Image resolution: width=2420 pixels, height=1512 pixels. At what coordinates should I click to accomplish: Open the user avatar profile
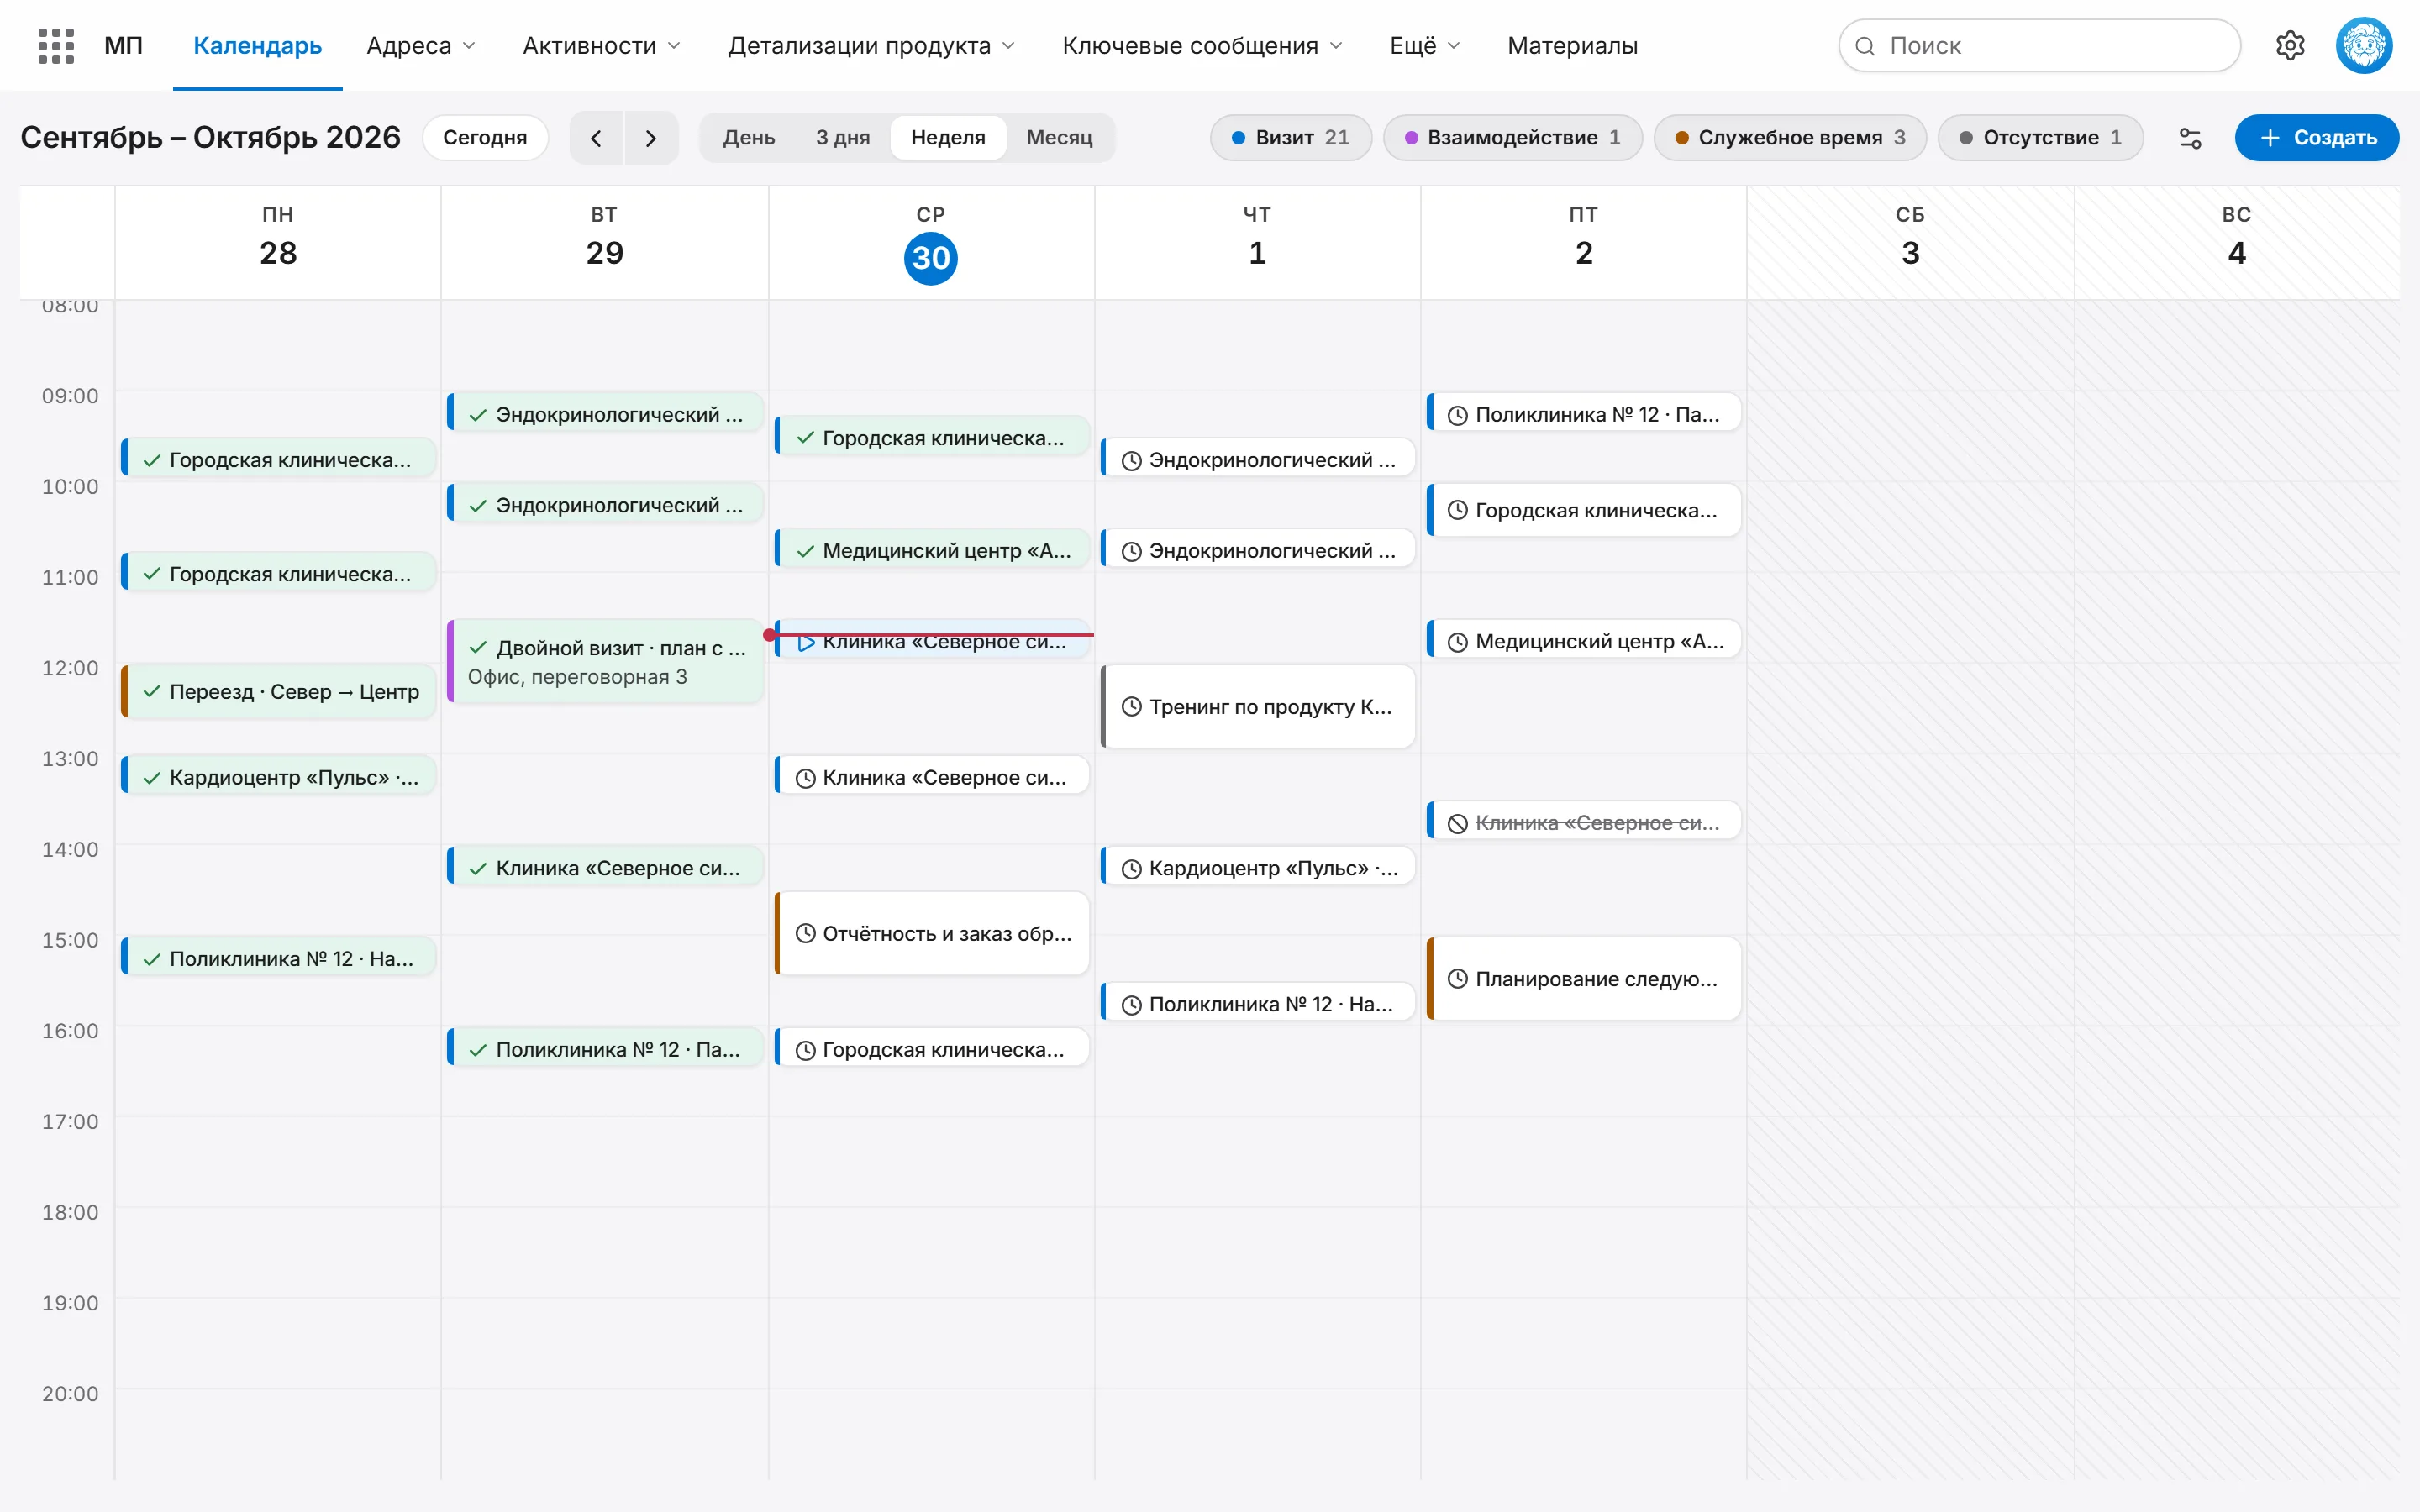2364,46
